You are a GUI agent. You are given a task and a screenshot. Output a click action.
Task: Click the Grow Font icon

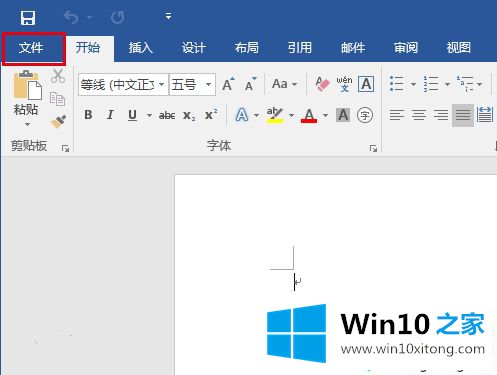(x=228, y=84)
